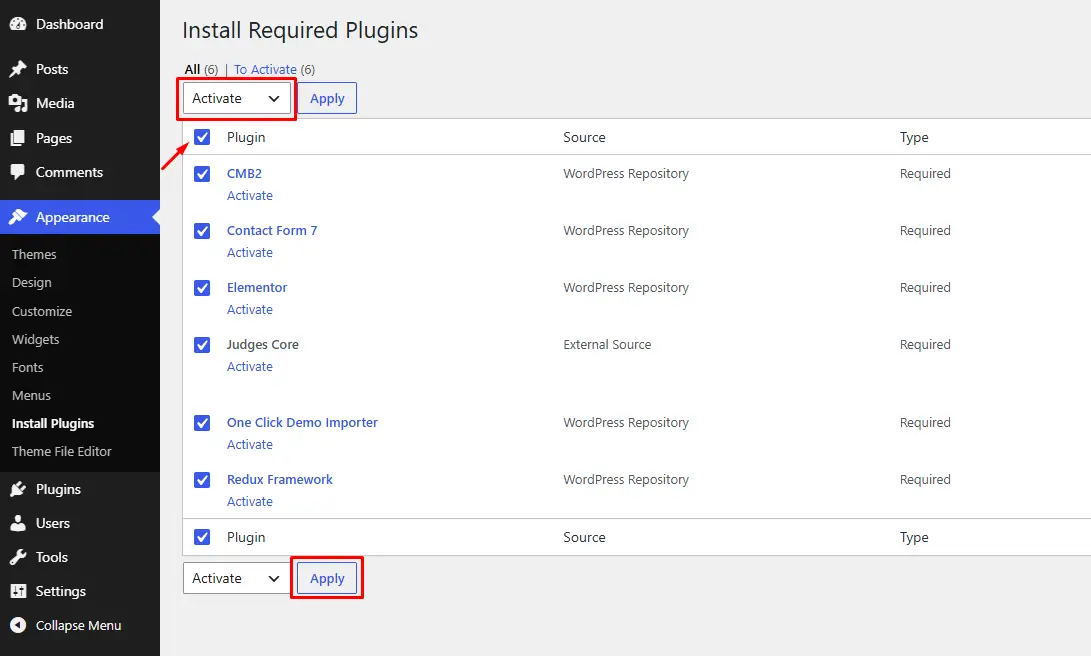The width and height of the screenshot is (1091, 656).
Task: Click the Appearance paintbrush icon
Action: click(x=18, y=217)
